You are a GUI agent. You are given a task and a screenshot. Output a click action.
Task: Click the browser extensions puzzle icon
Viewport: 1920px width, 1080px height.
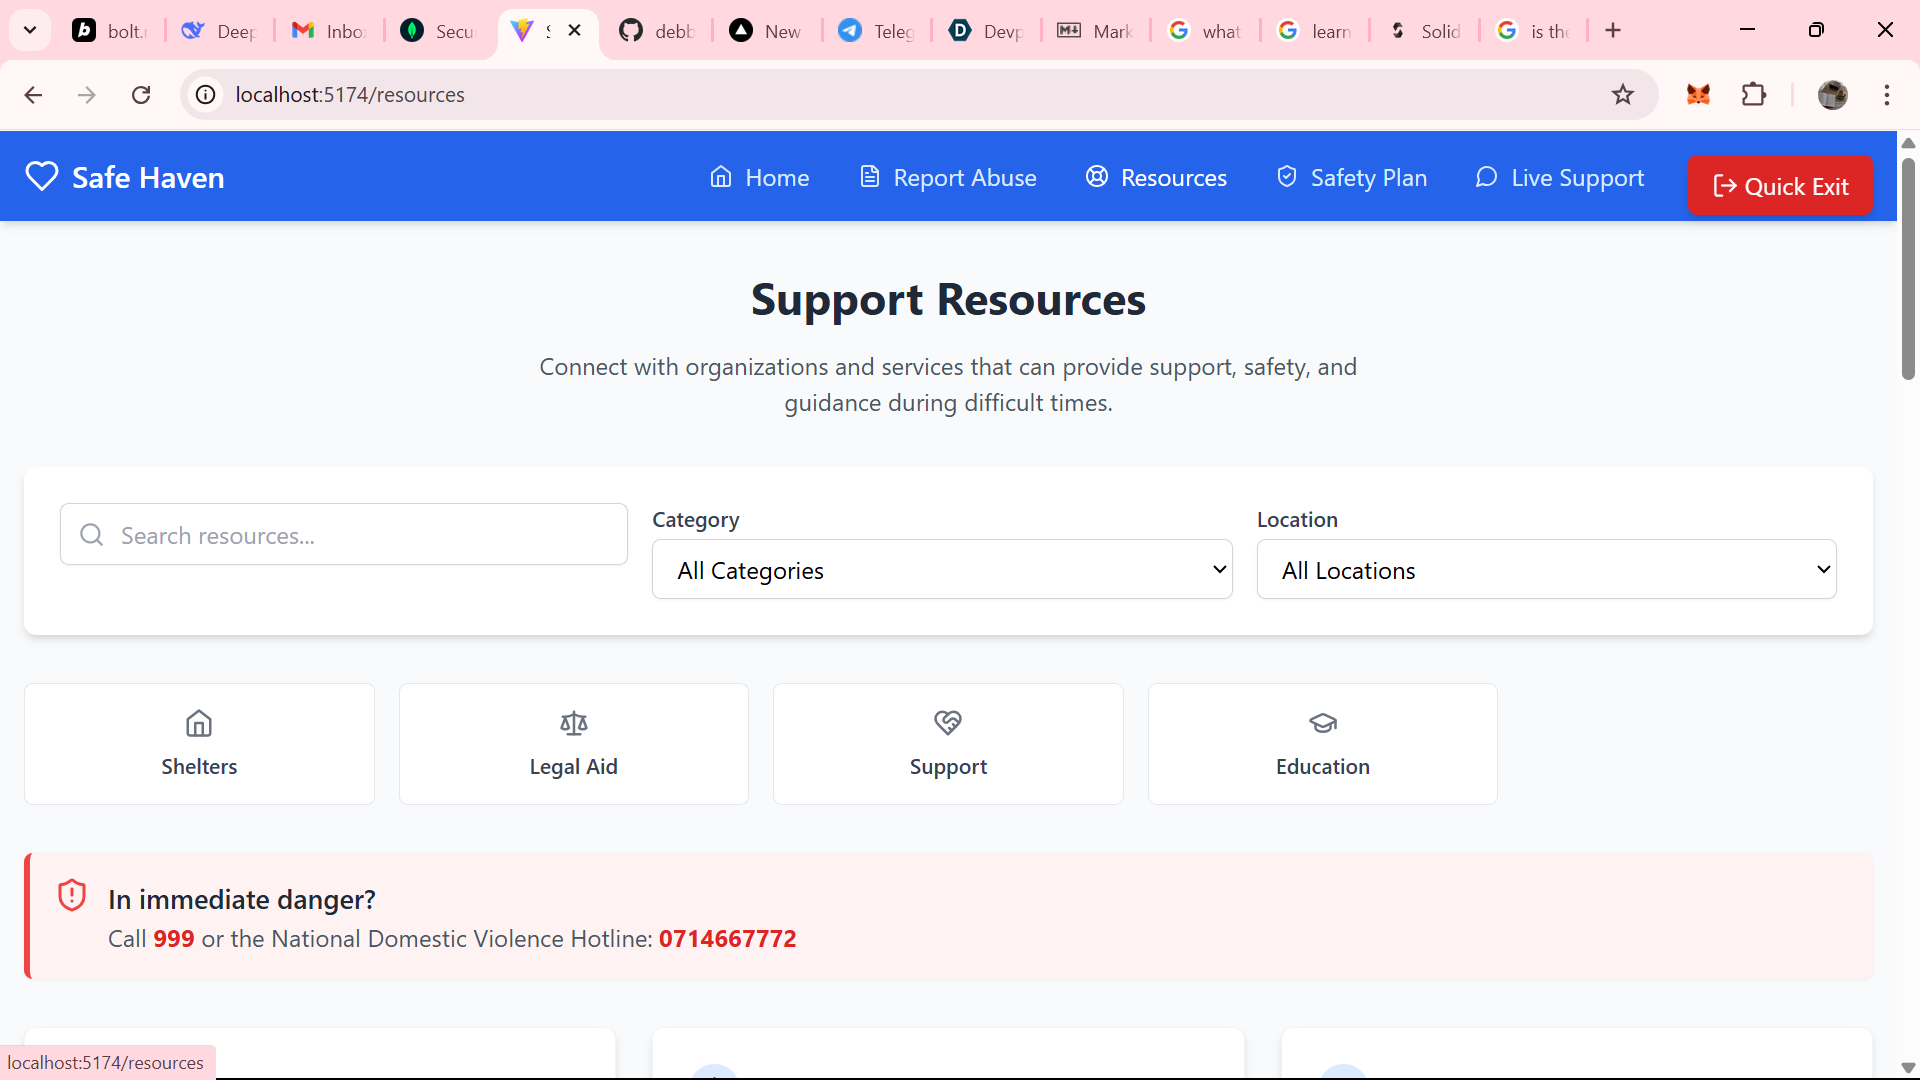(x=1755, y=94)
